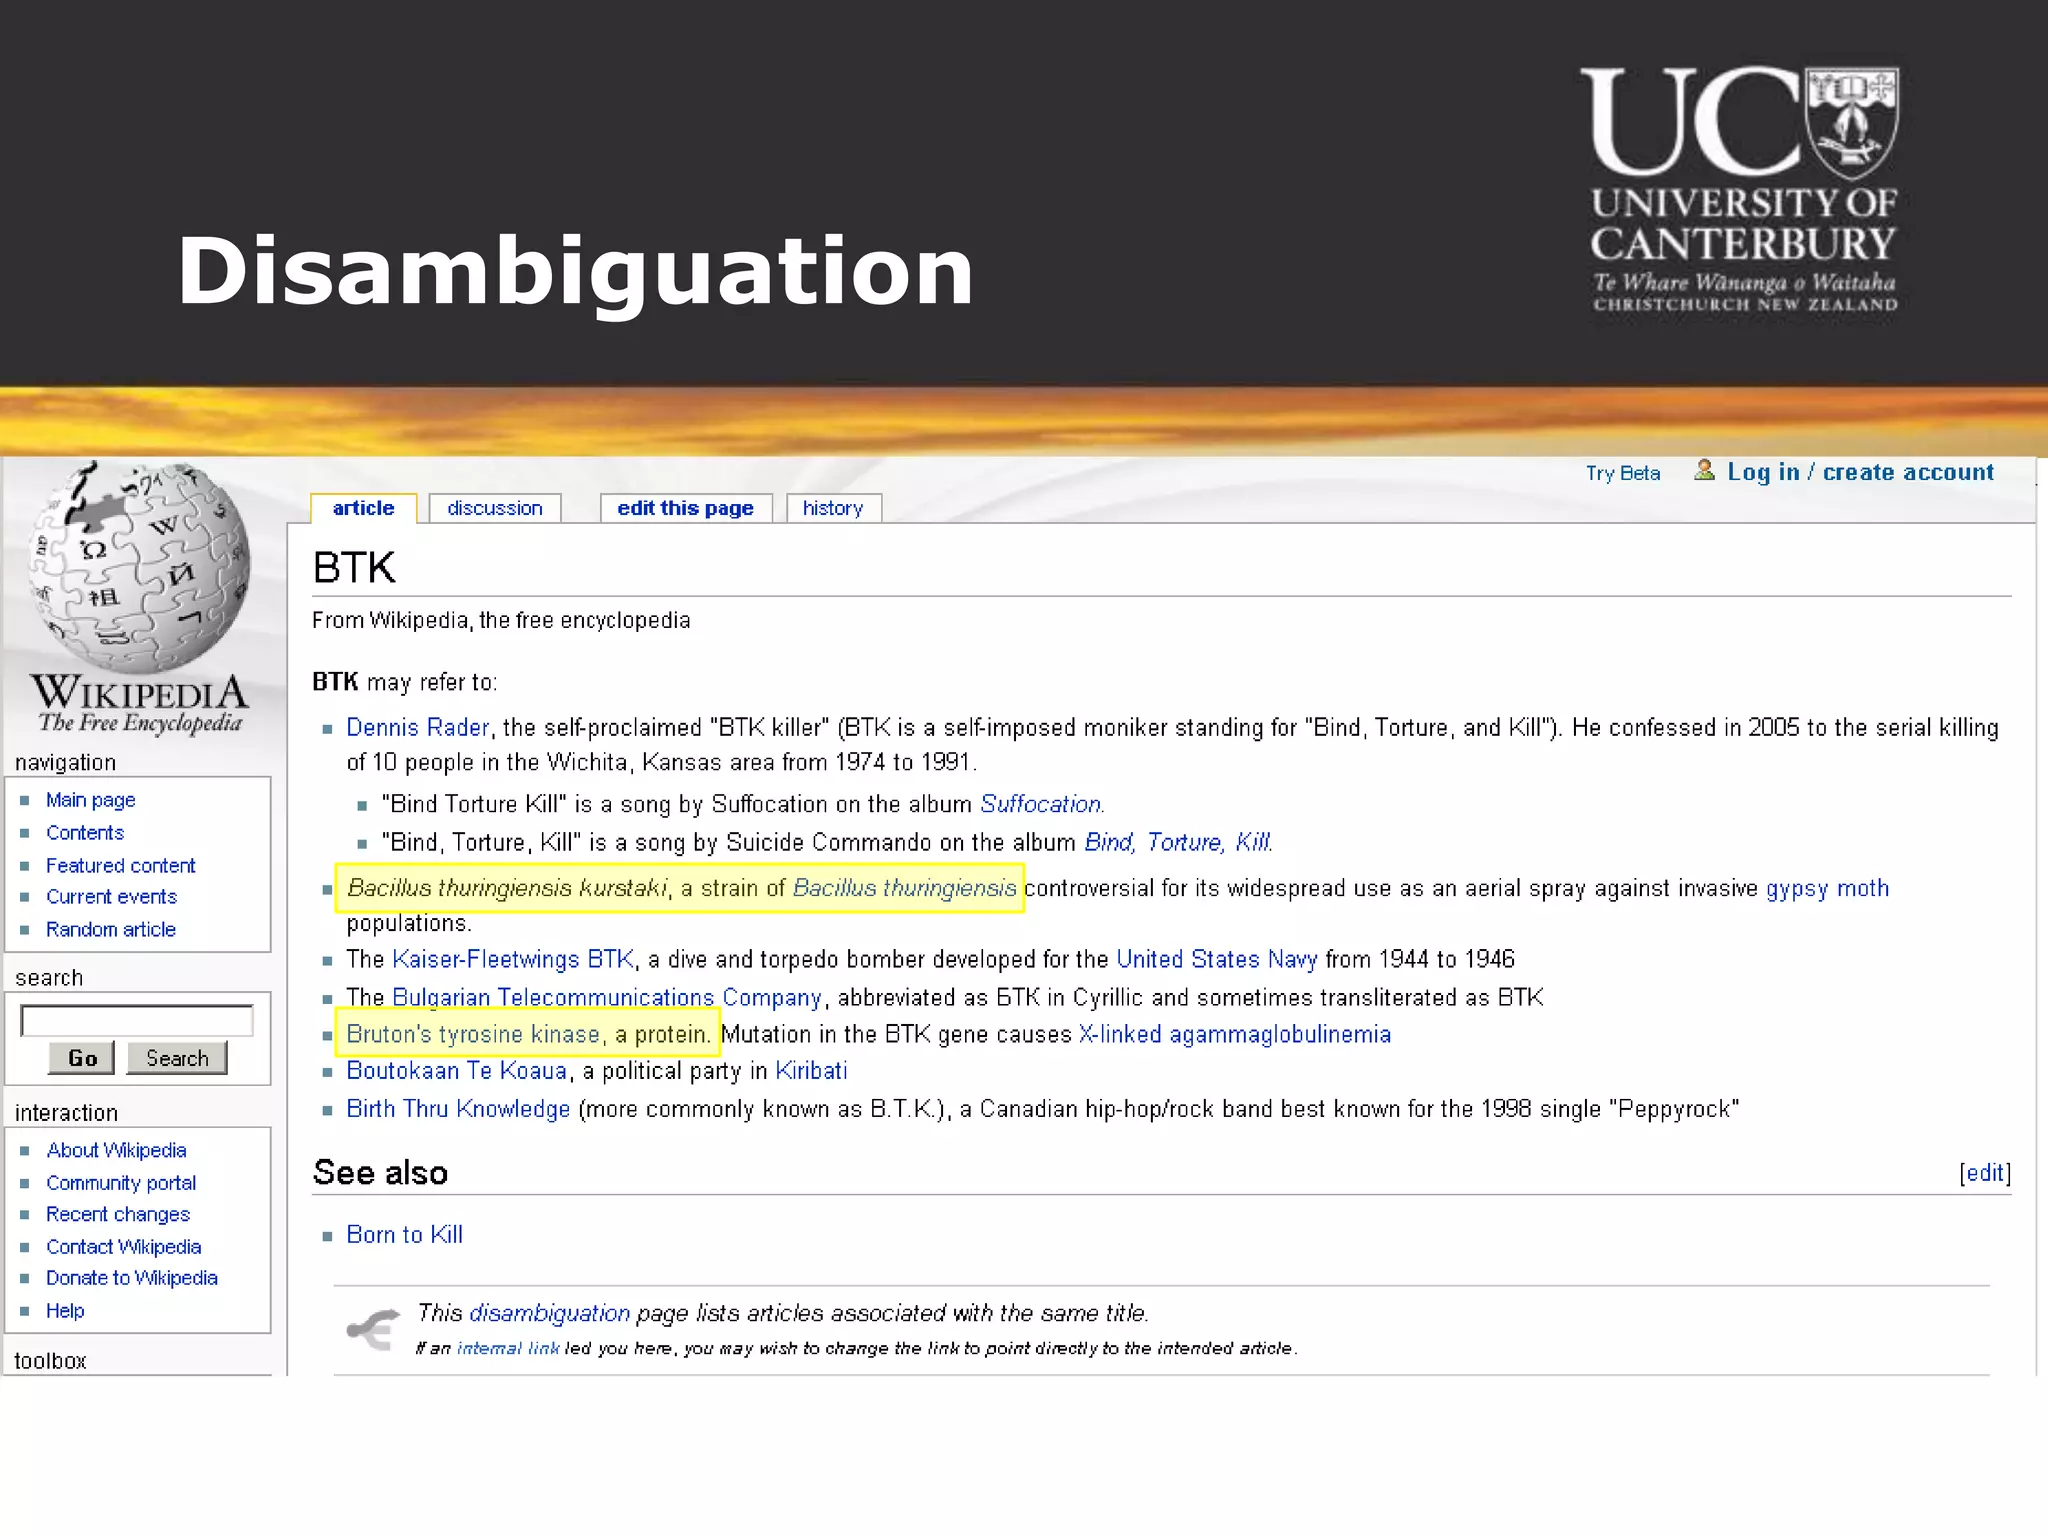Open X-linked agammaglobulinemia article
Image resolution: width=2048 pixels, height=1536 pixels.
[x=1235, y=1034]
